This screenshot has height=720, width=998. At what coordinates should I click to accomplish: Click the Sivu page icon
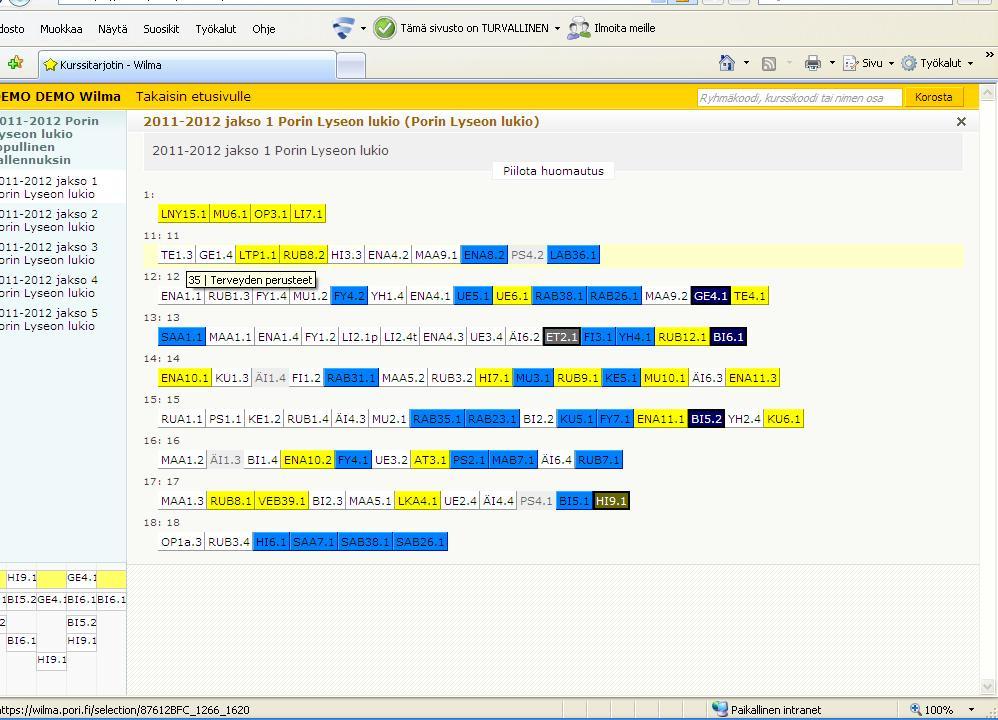click(851, 63)
